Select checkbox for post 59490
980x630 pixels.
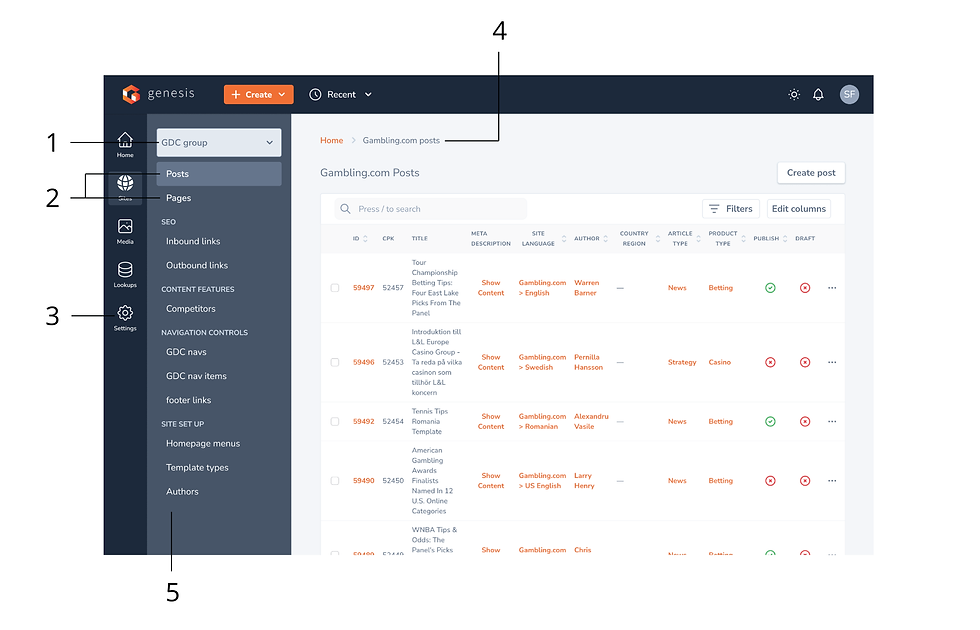(335, 481)
